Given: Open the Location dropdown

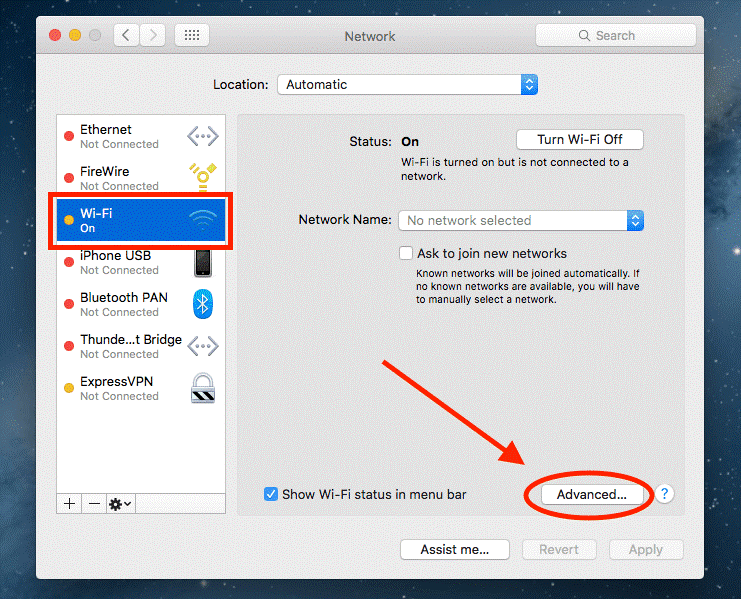Looking at the screenshot, I should [407, 85].
